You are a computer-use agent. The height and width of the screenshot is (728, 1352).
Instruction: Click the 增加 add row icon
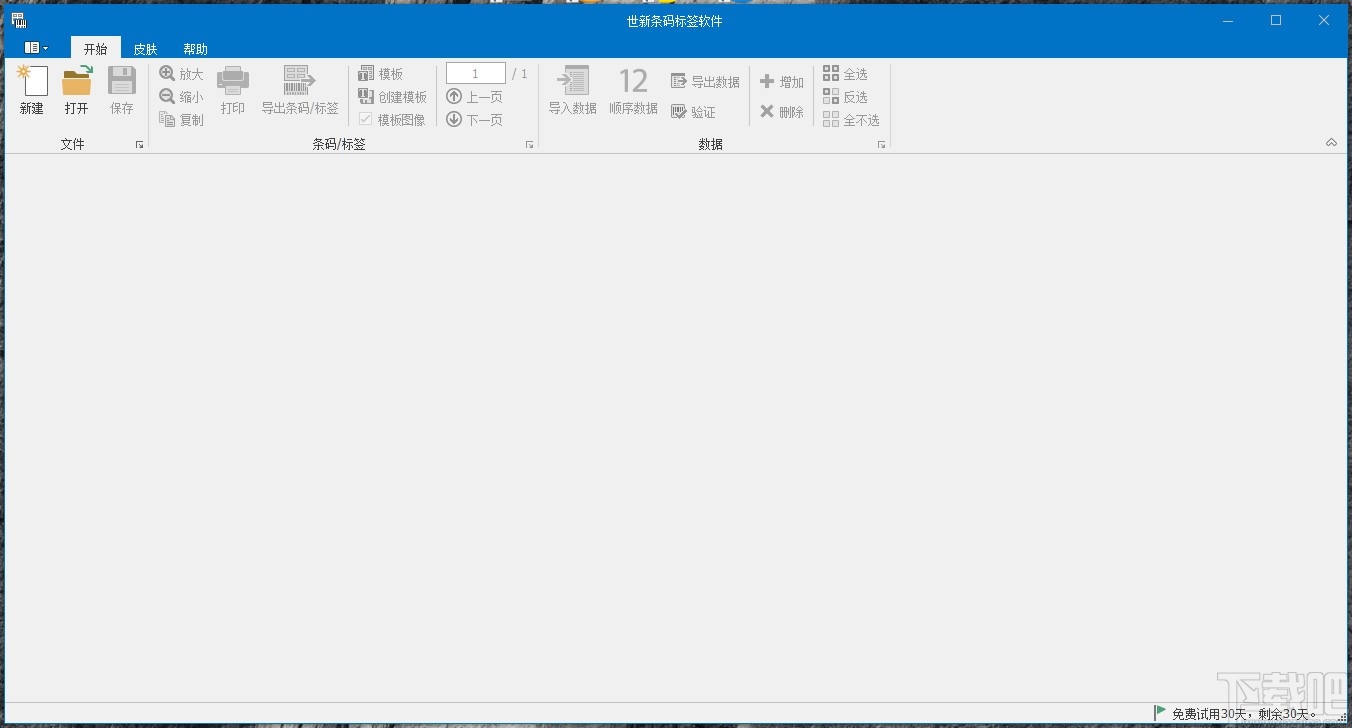point(781,81)
